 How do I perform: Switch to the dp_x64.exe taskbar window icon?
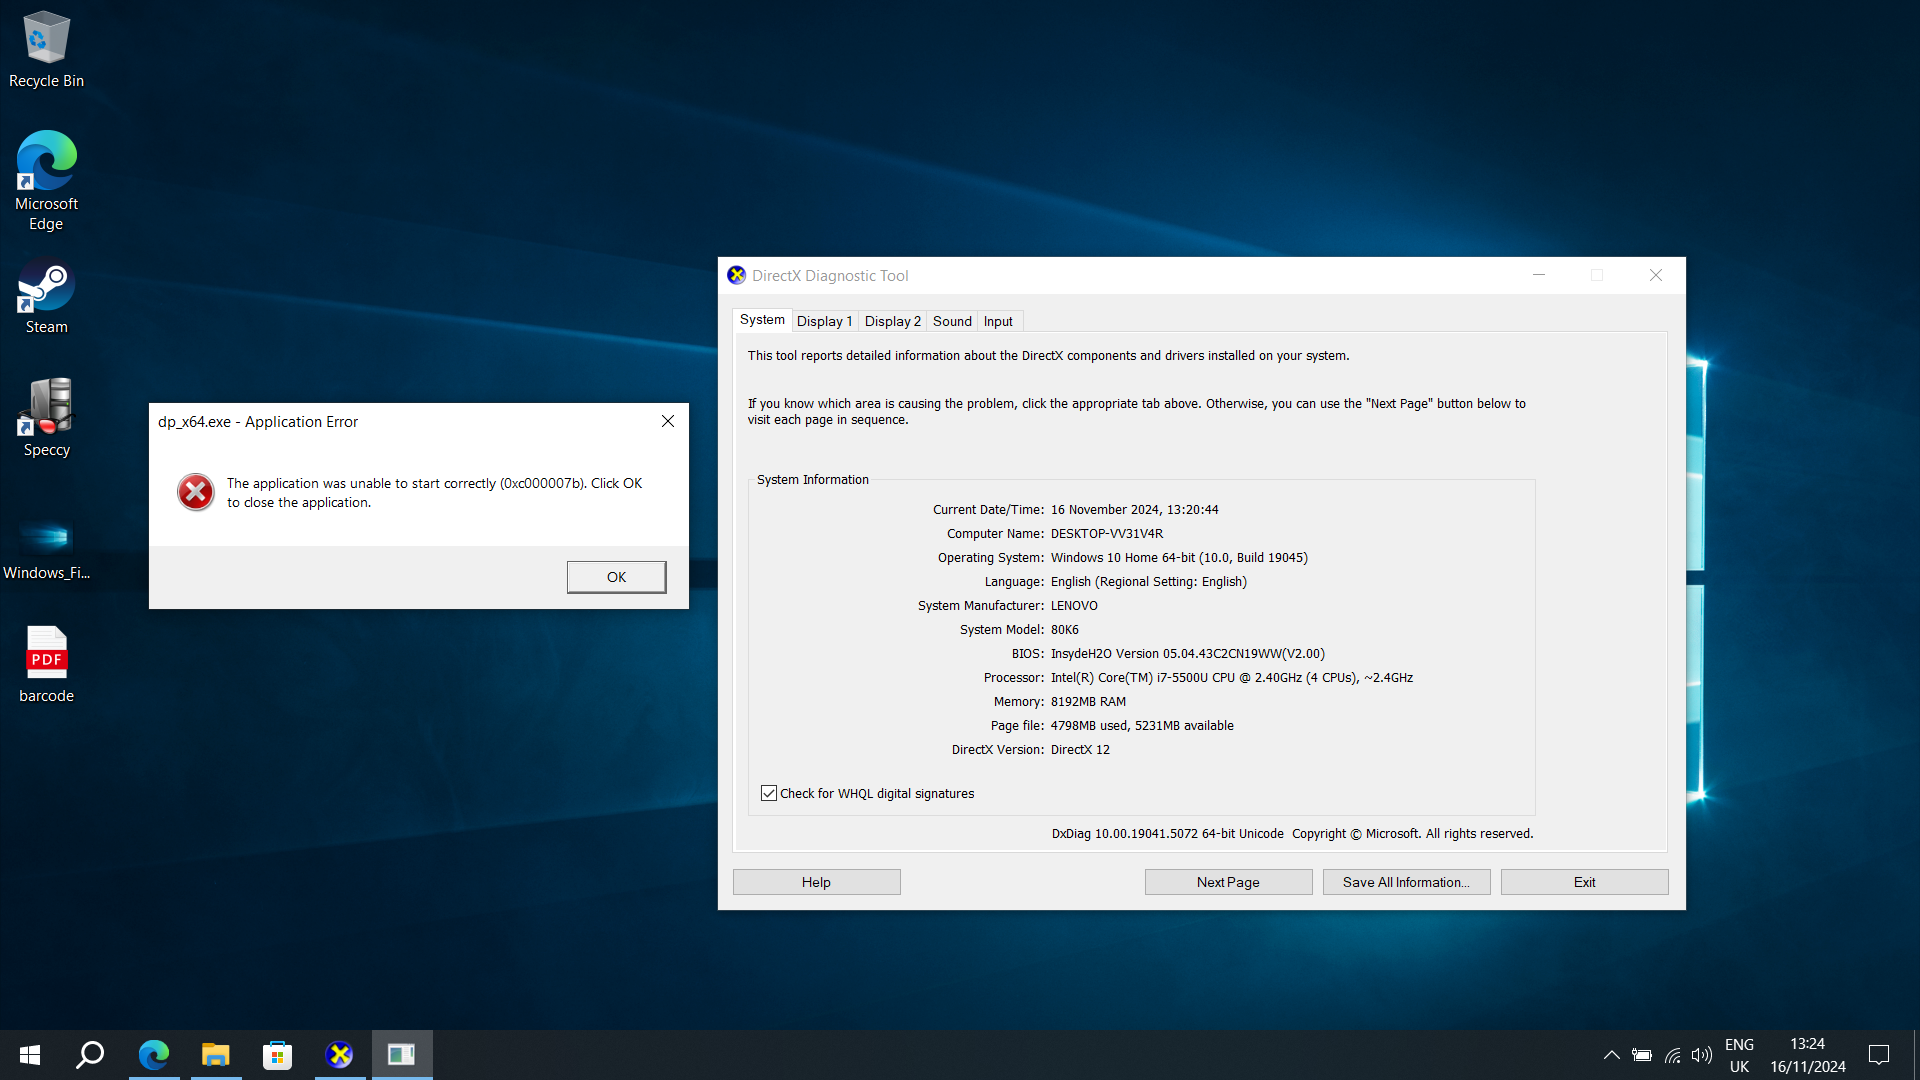tap(402, 1055)
